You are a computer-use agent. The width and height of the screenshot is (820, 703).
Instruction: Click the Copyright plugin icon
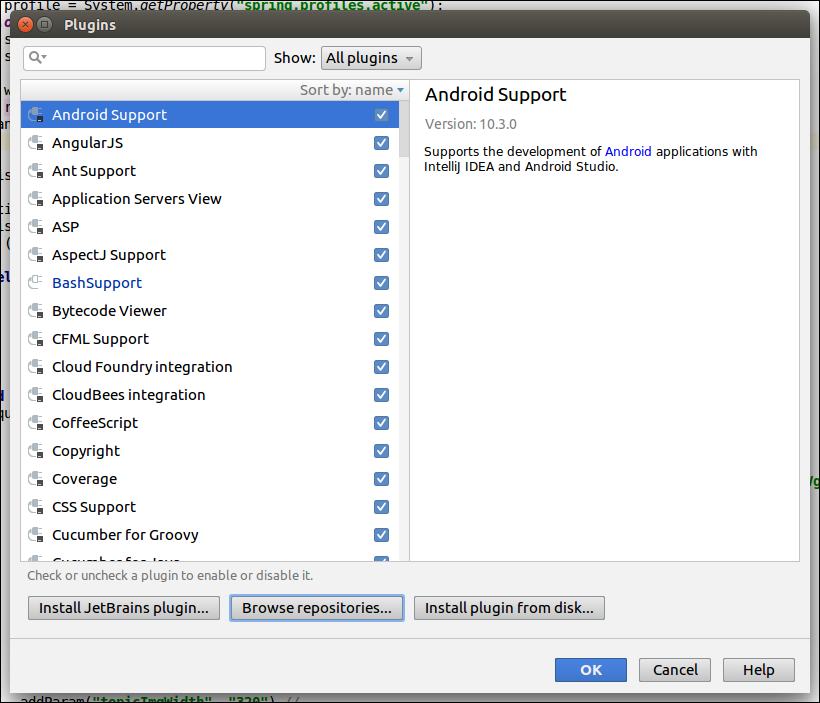pos(36,450)
